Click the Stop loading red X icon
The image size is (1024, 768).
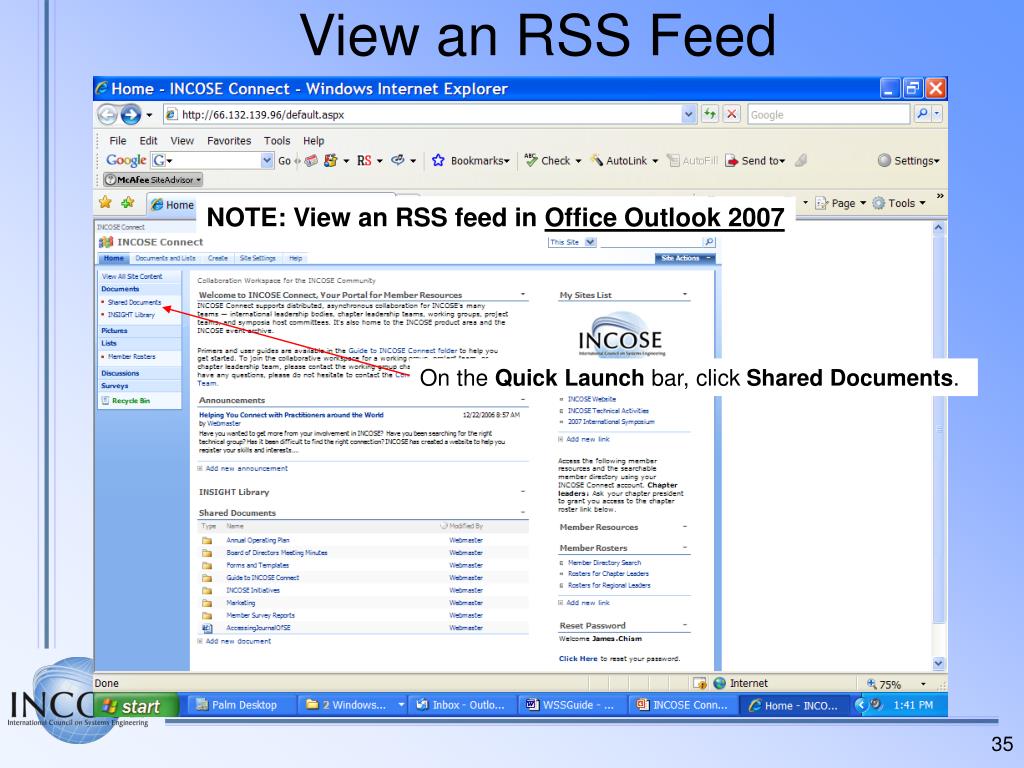pyautogui.click(x=731, y=114)
